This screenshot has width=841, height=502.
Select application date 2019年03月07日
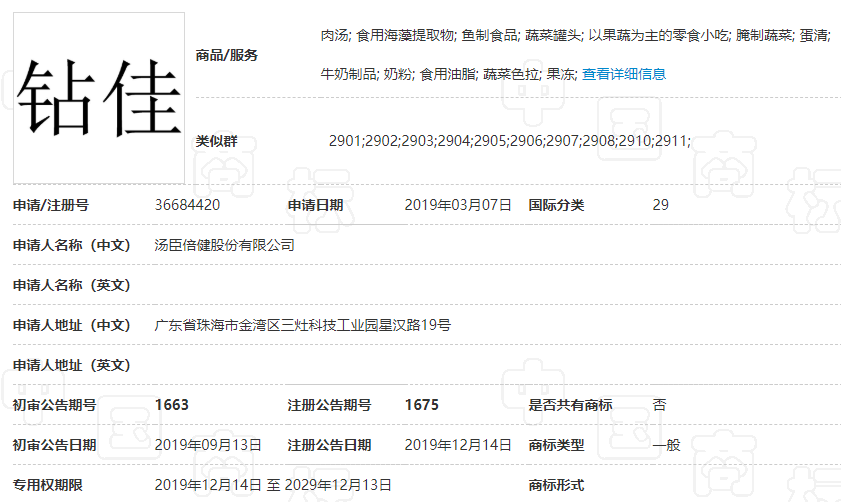[458, 205]
